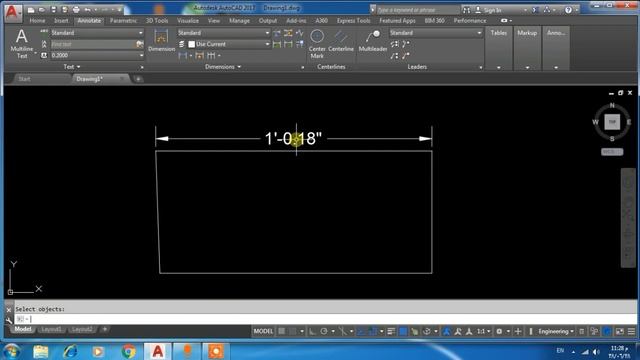The height and width of the screenshot is (360, 640).
Task: Expand the Tables panel
Action: pyautogui.click(x=499, y=48)
